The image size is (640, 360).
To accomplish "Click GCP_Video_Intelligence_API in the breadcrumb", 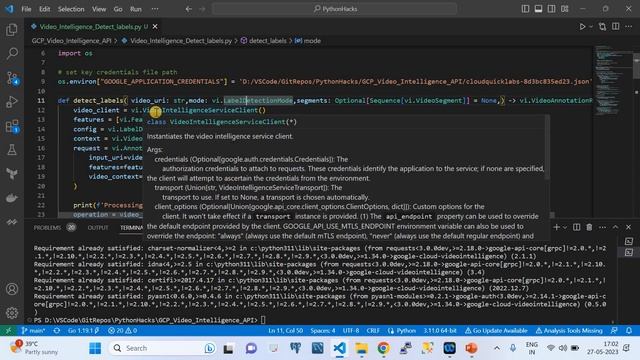I will [71, 41].
